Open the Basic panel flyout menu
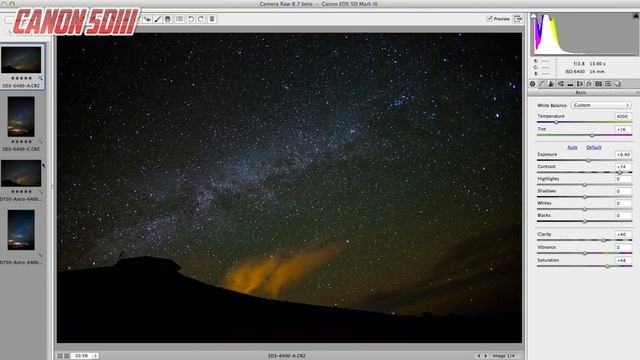This screenshot has width=640, height=360. pos(637,93)
